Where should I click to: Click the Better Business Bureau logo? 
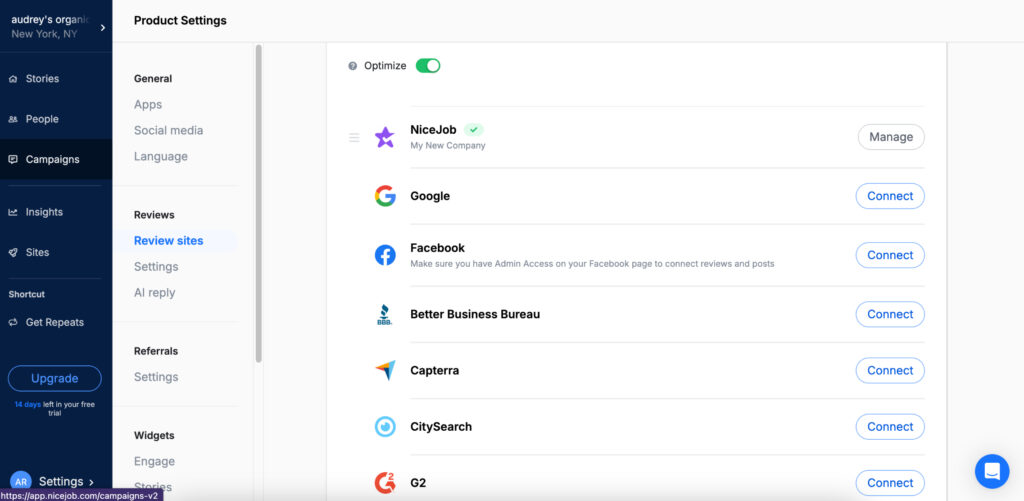tap(385, 315)
